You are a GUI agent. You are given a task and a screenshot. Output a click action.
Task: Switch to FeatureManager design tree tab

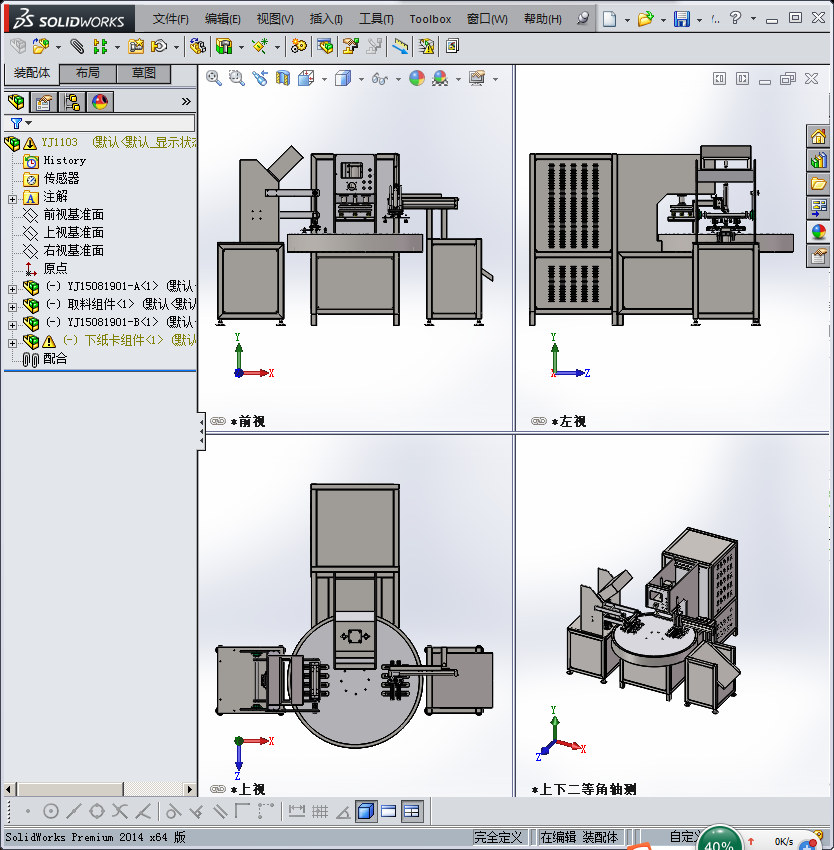pyautogui.click(x=16, y=102)
